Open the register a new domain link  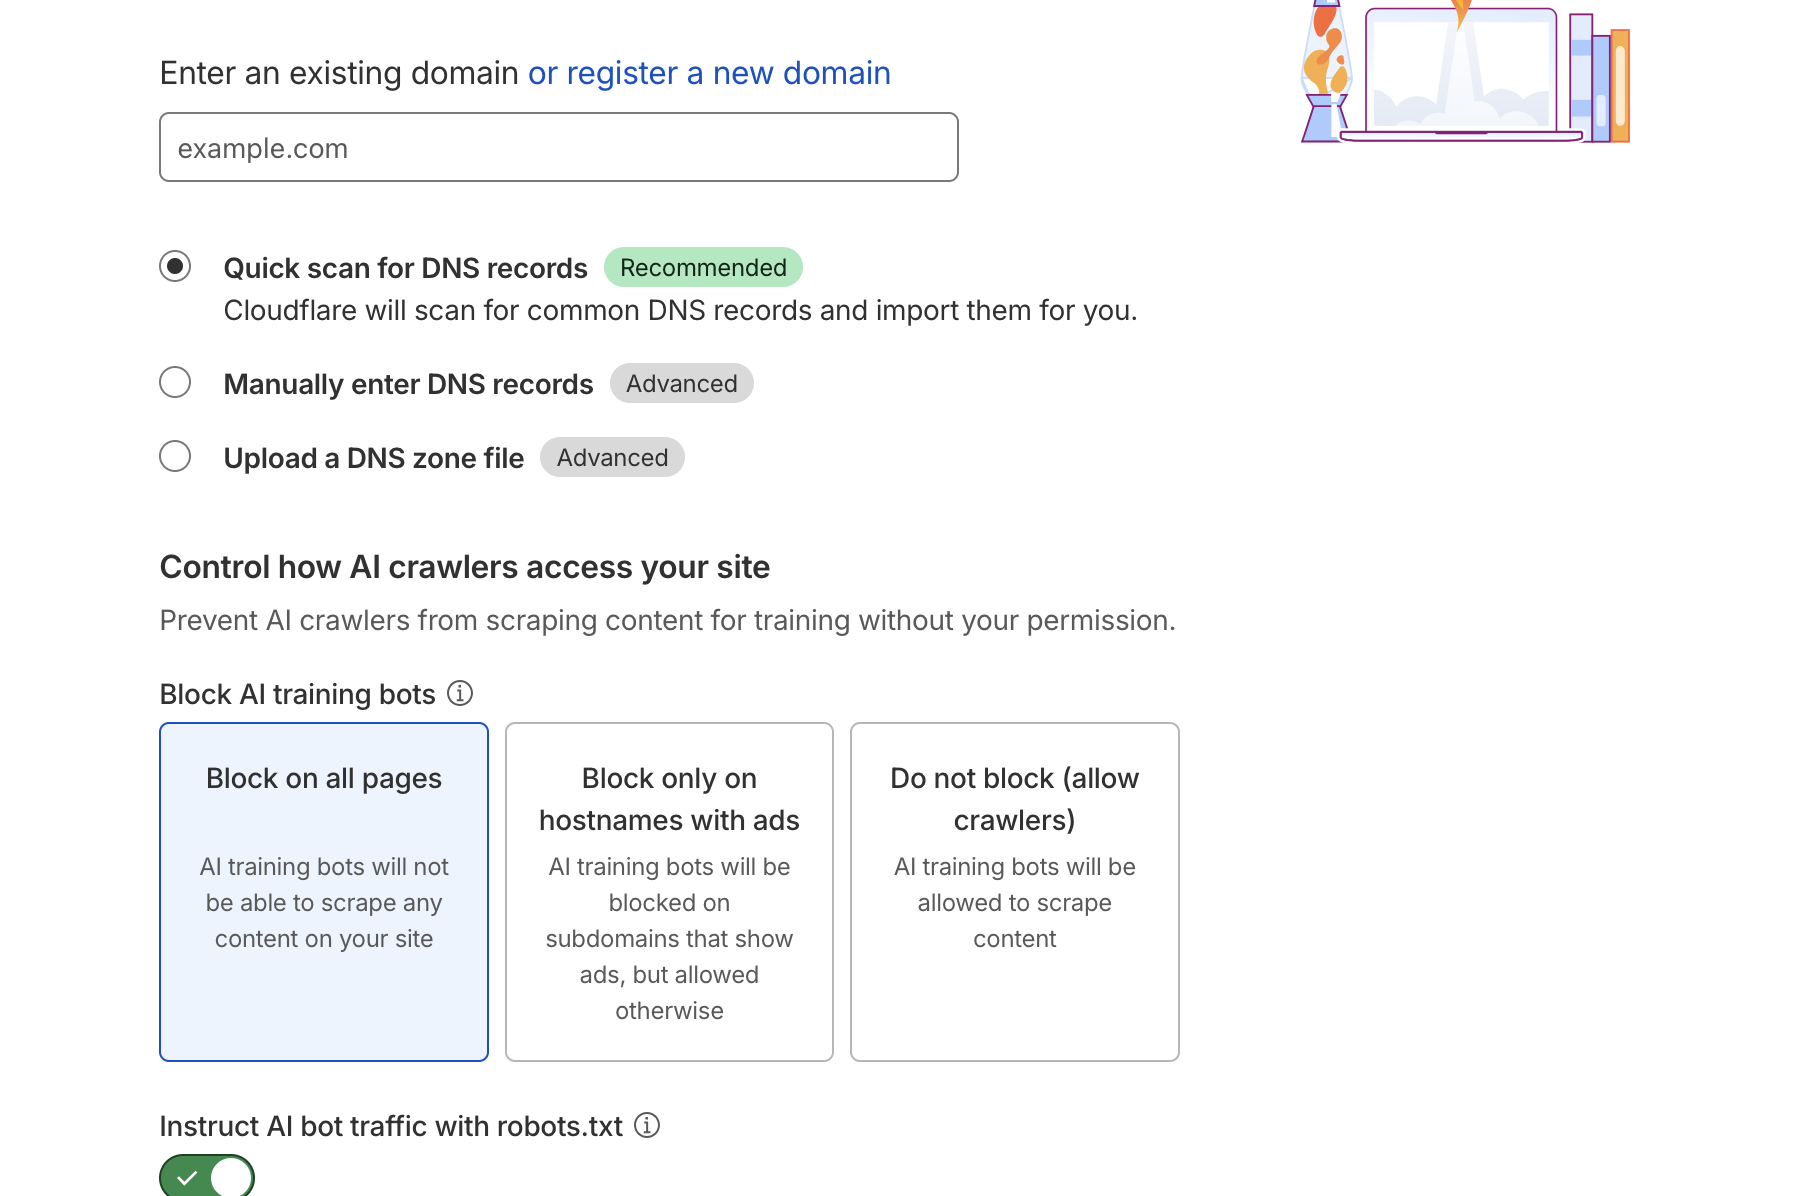click(x=709, y=73)
